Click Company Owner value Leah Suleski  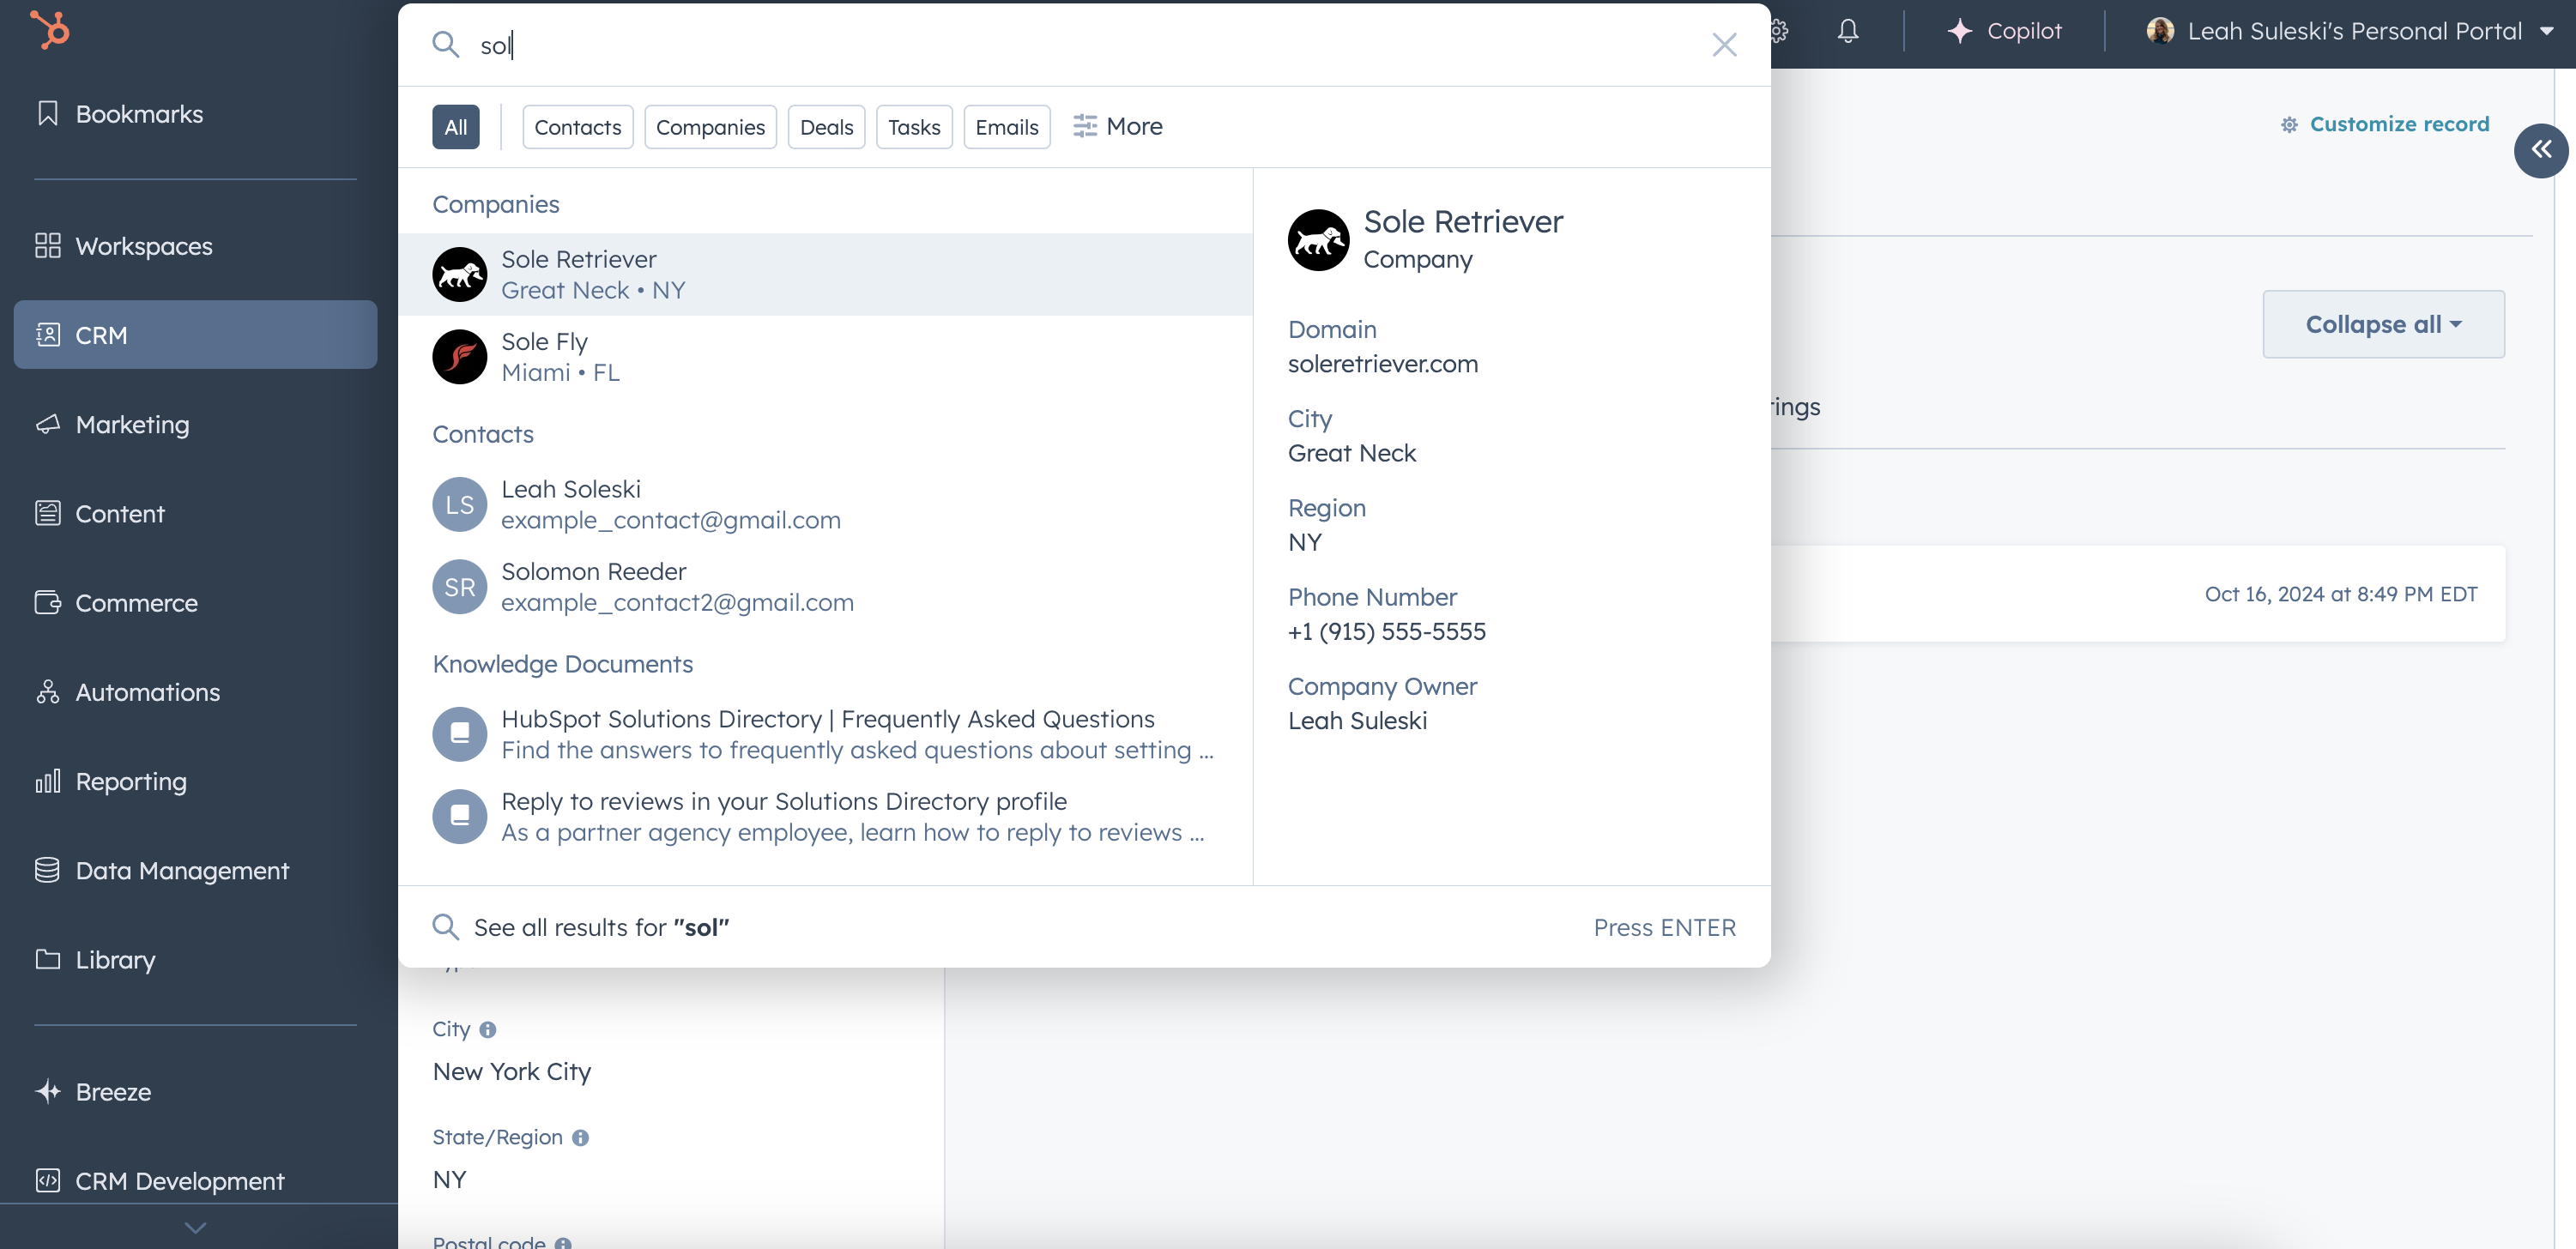tap(1357, 721)
